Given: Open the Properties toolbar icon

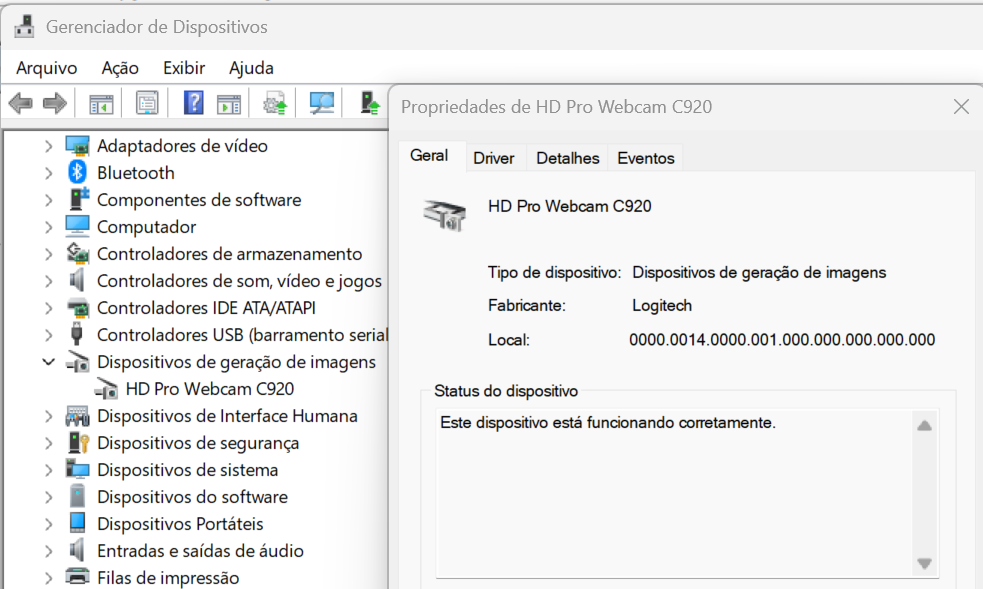Looking at the screenshot, I should (x=147, y=103).
